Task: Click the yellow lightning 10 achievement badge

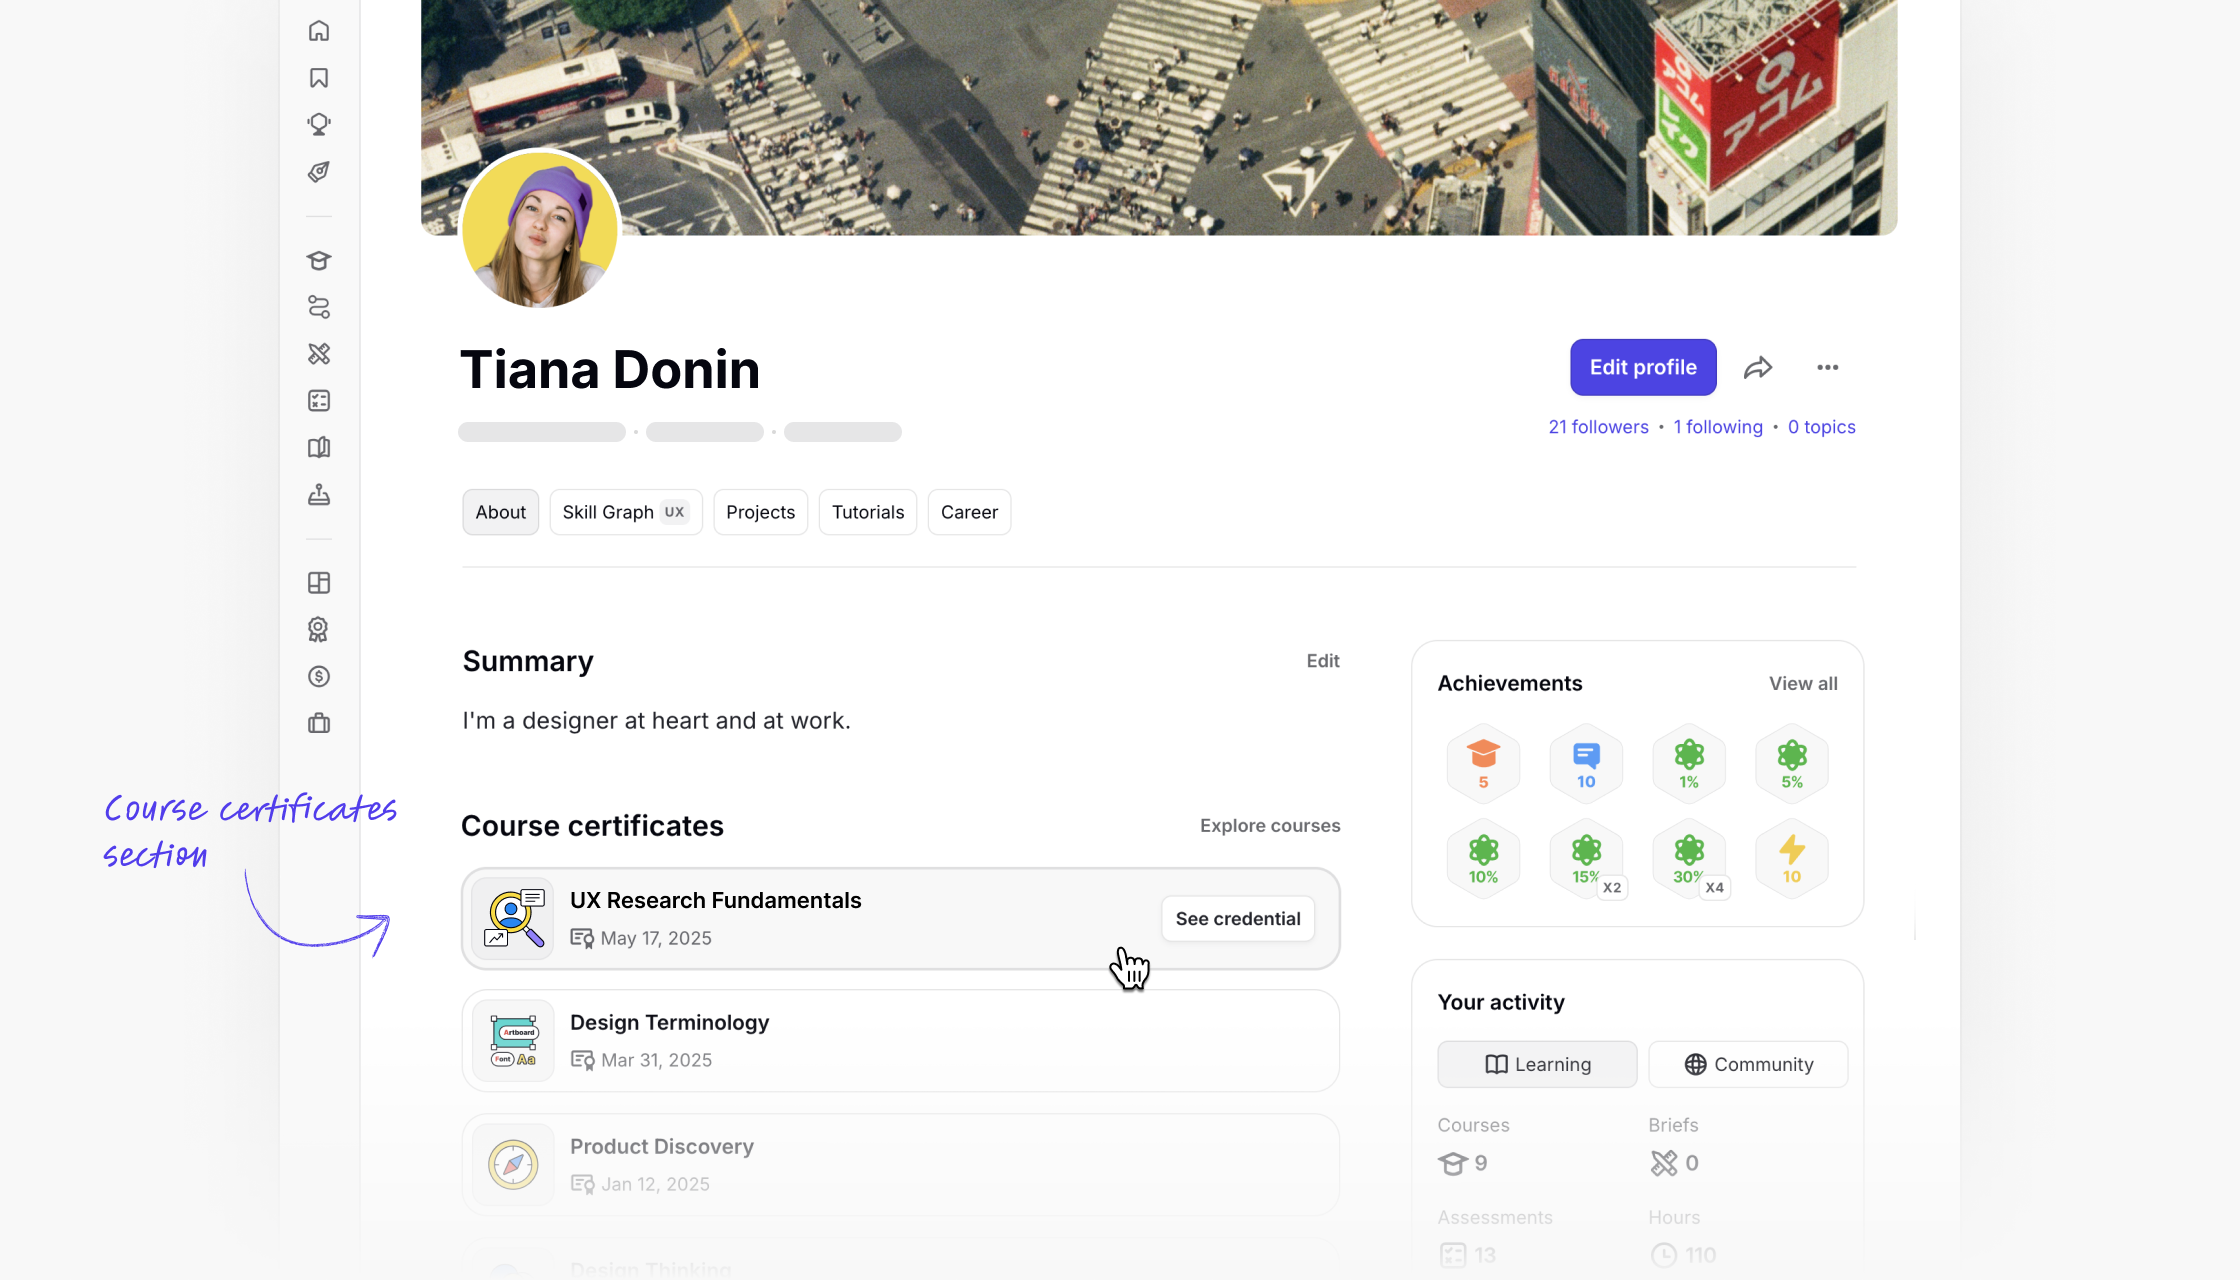Action: pyautogui.click(x=1792, y=859)
